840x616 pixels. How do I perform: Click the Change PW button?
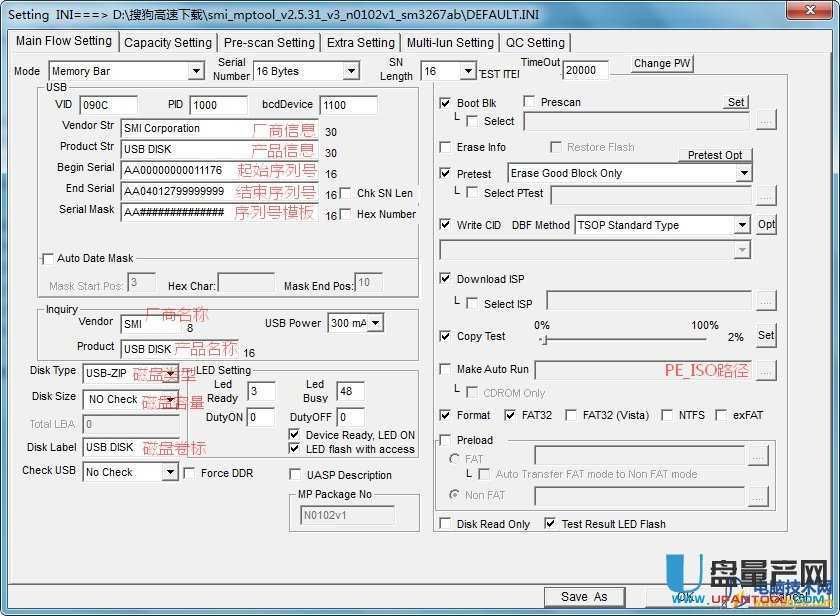click(x=662, y=63)
